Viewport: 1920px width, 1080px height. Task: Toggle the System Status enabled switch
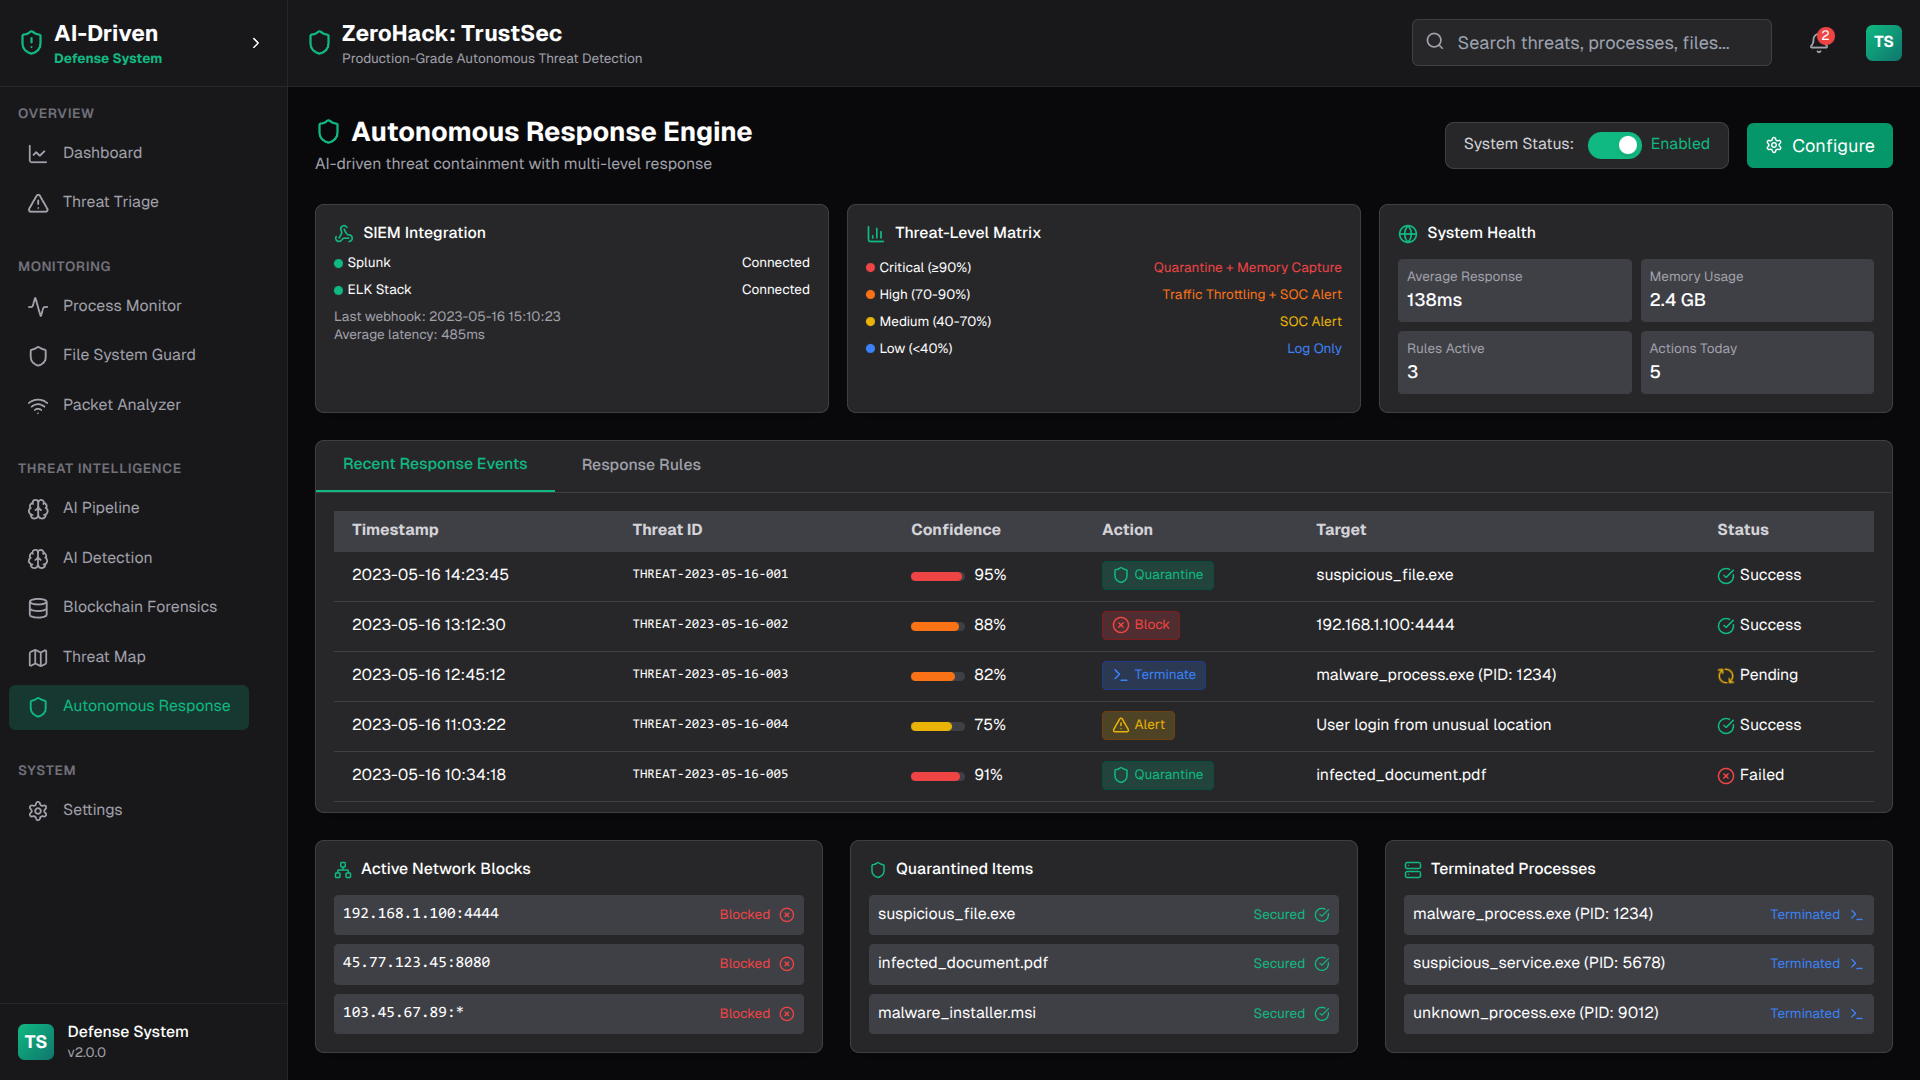tap(1614, 145)
